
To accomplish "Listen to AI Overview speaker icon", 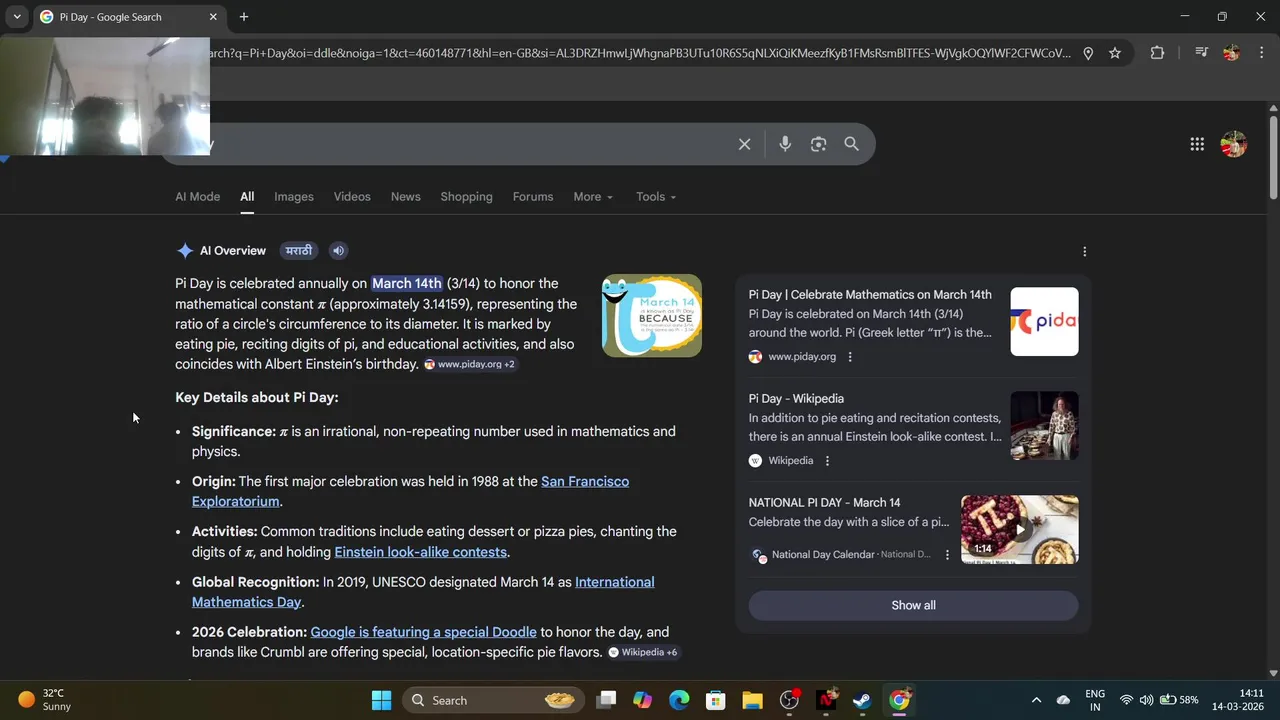I will 338,251.
